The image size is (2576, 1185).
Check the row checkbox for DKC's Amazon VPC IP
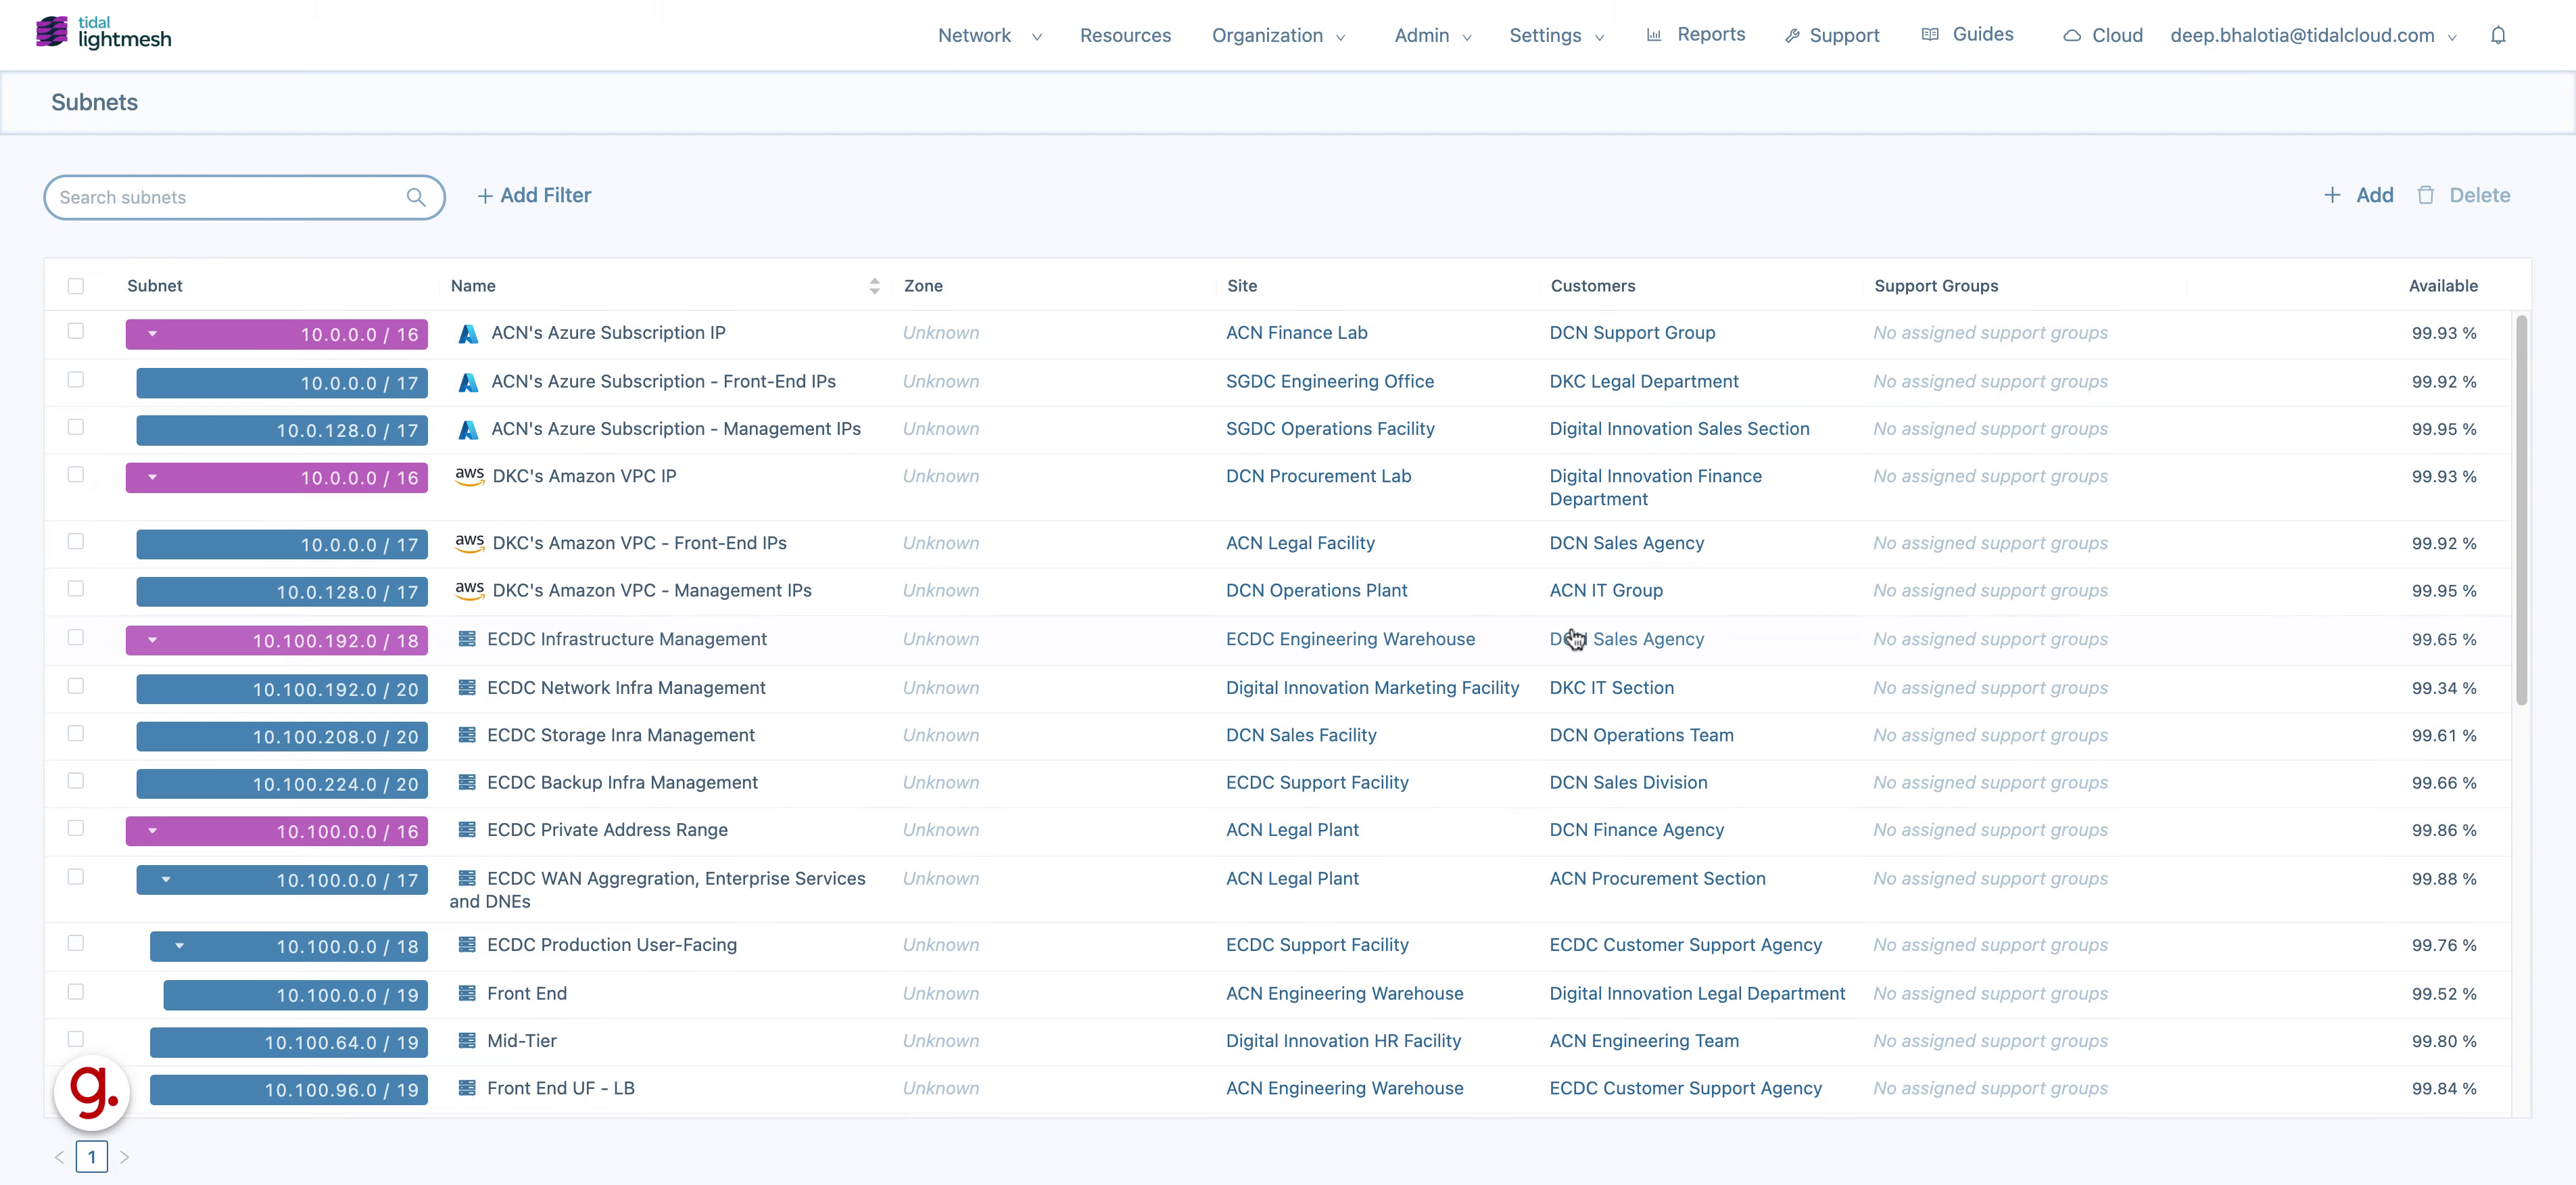click(x=76, y=475)
